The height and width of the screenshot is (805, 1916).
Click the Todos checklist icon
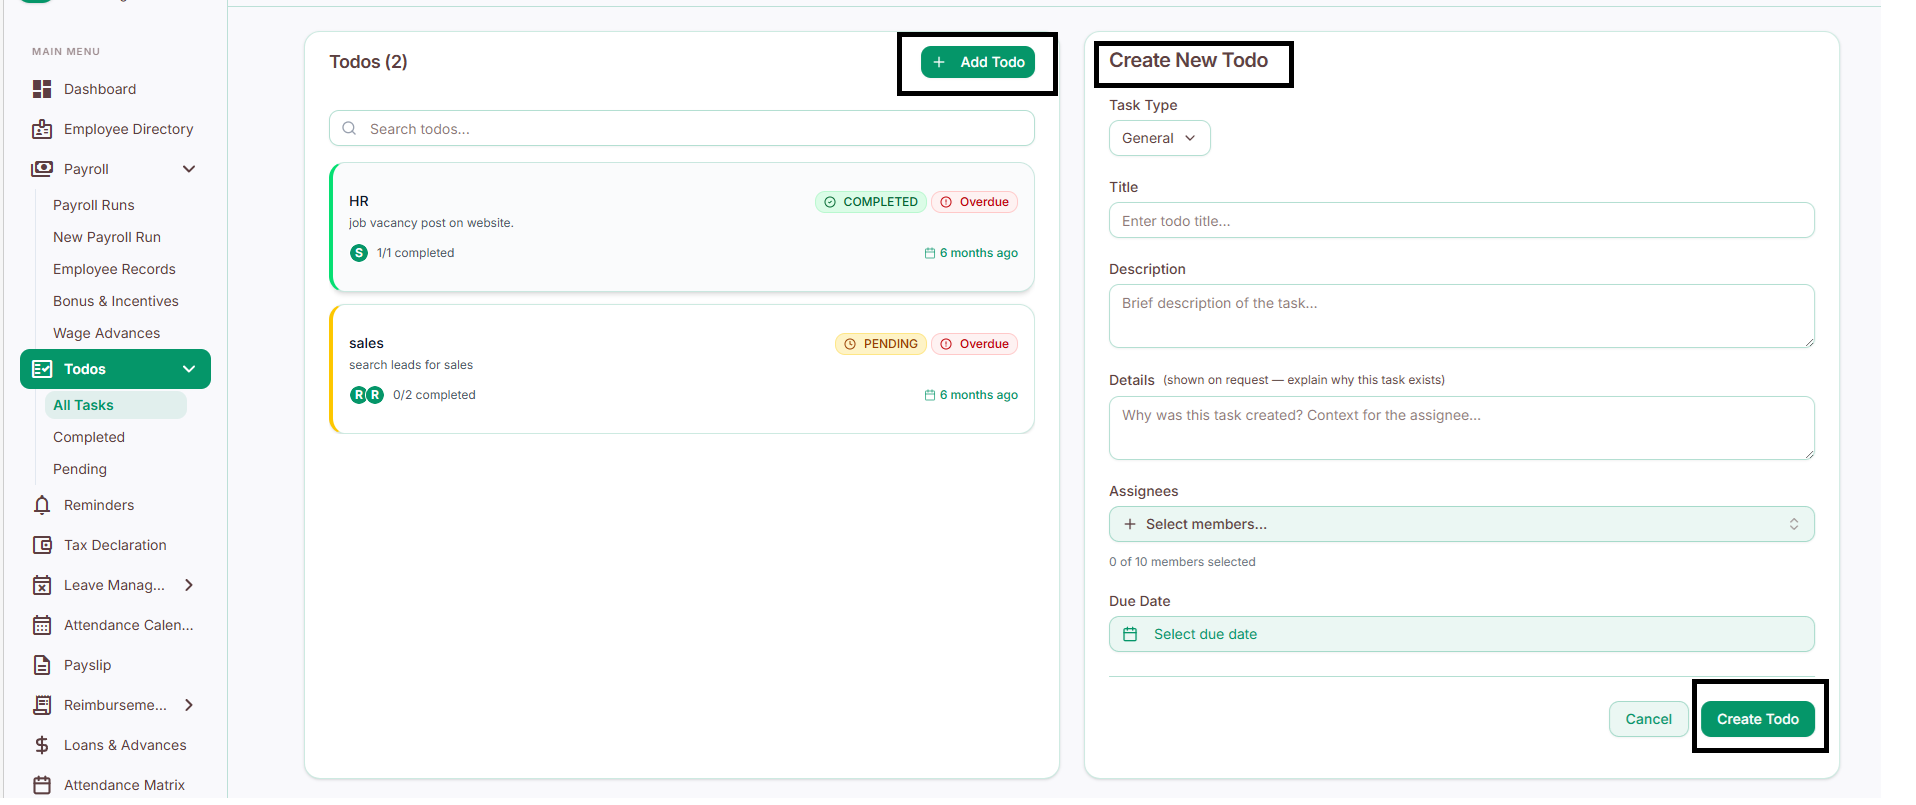[x=42, y=369]
